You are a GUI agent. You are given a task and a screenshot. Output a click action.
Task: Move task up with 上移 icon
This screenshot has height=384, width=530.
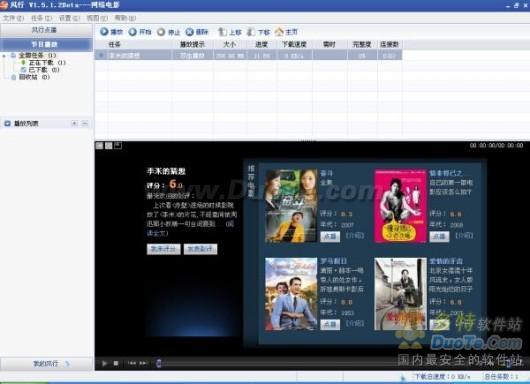pos(222,32)
